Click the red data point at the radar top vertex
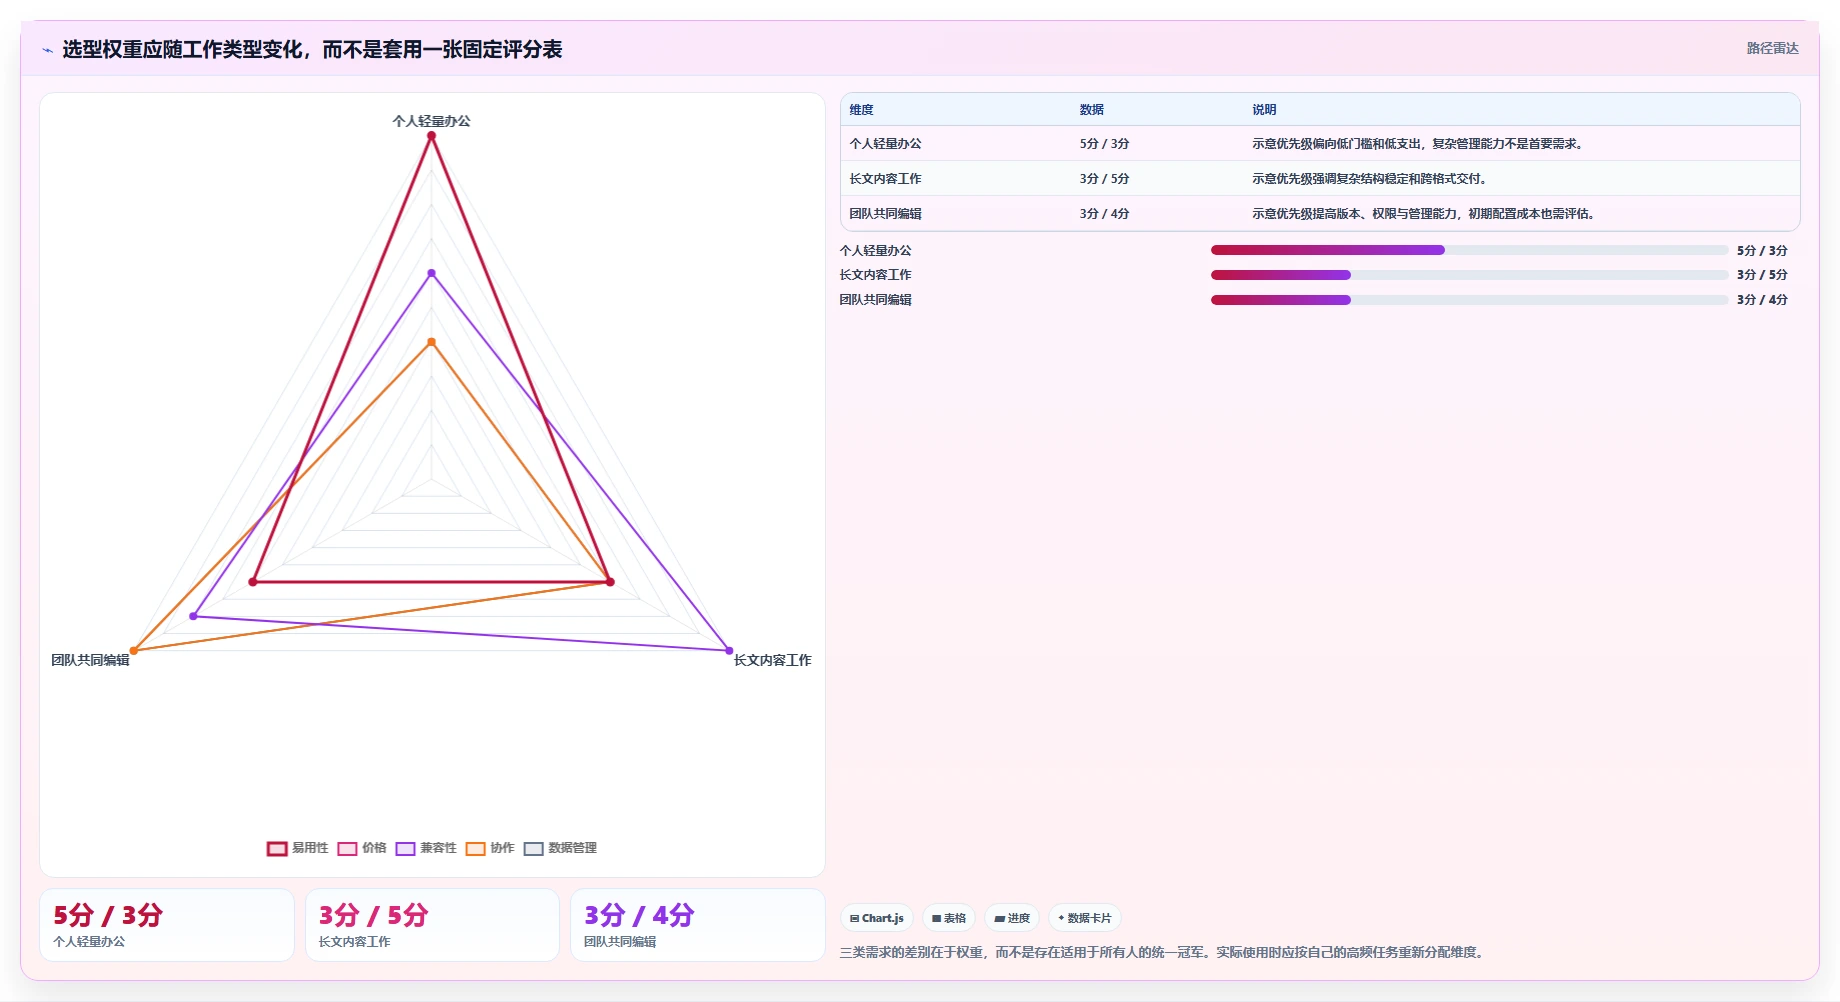The image size is (1840, 1002). tap(432, 135)
